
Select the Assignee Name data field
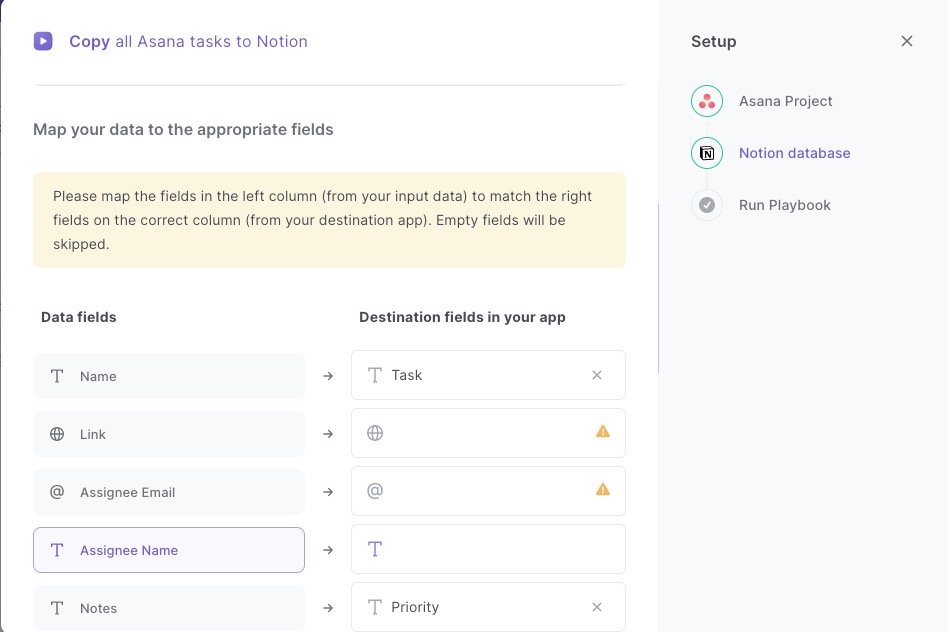(169, 550)
